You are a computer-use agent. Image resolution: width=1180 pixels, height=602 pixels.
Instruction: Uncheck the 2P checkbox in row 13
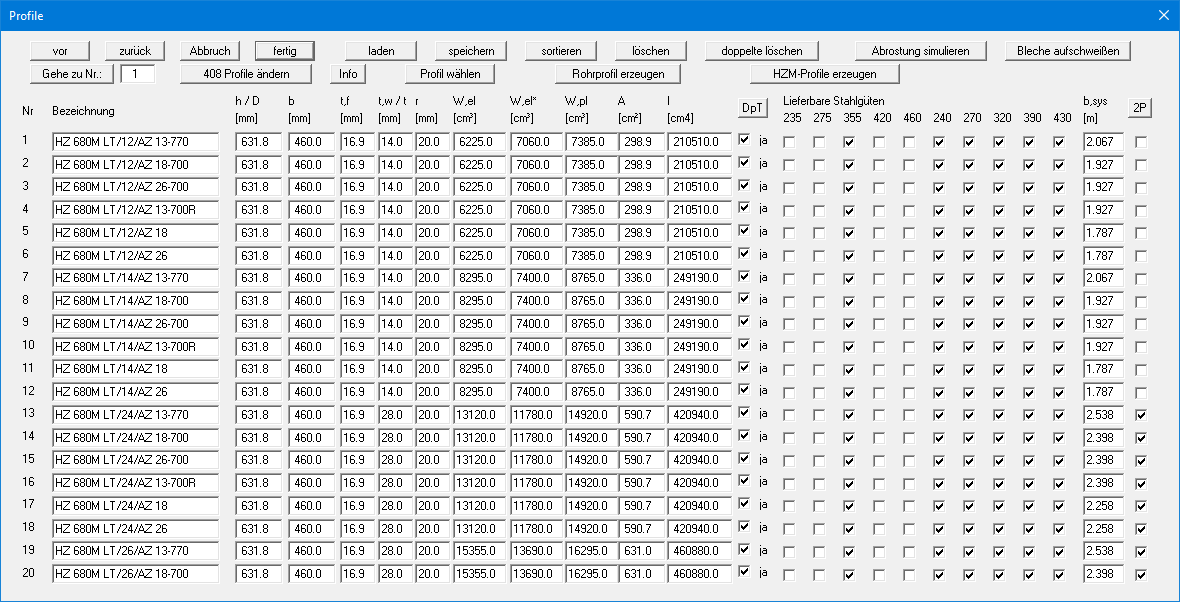[1141, 414]
